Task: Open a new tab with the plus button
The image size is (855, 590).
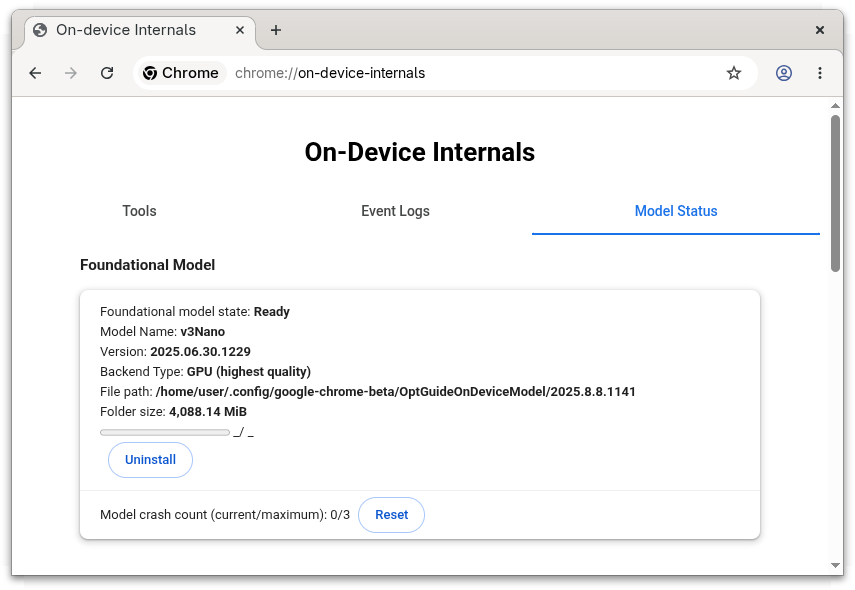Action: pos(276,30)
